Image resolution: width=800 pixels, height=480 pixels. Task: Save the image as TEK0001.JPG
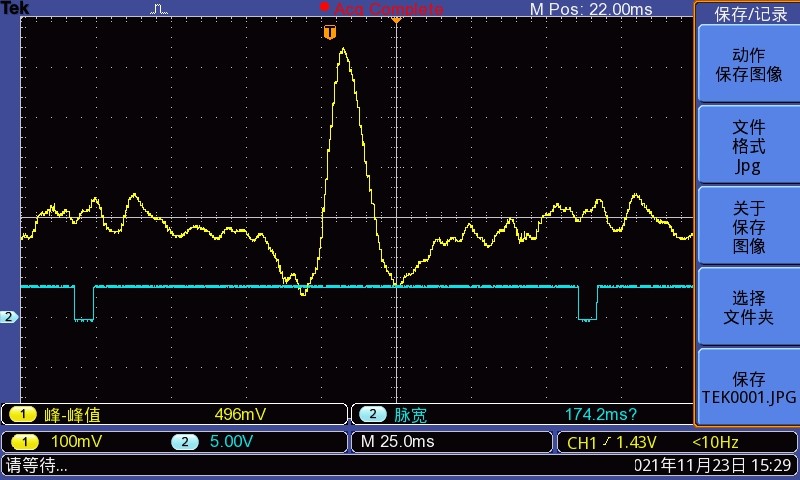click(x=748, y=388)
